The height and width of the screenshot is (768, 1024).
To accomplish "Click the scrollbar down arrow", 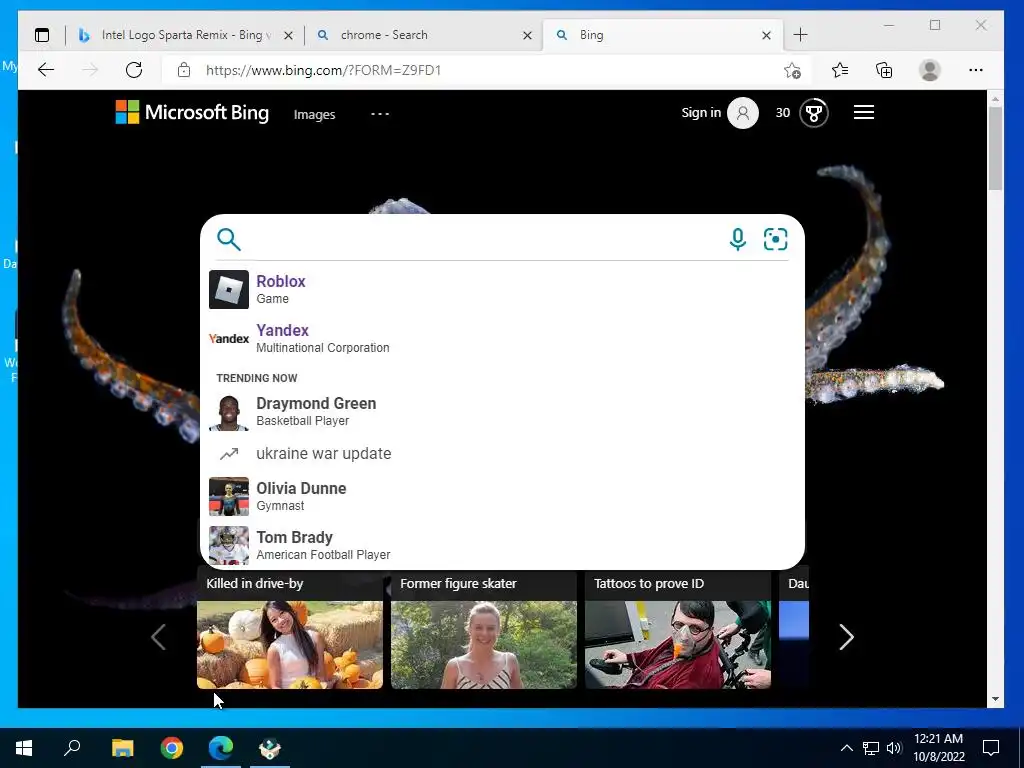I will click(995, 699).
